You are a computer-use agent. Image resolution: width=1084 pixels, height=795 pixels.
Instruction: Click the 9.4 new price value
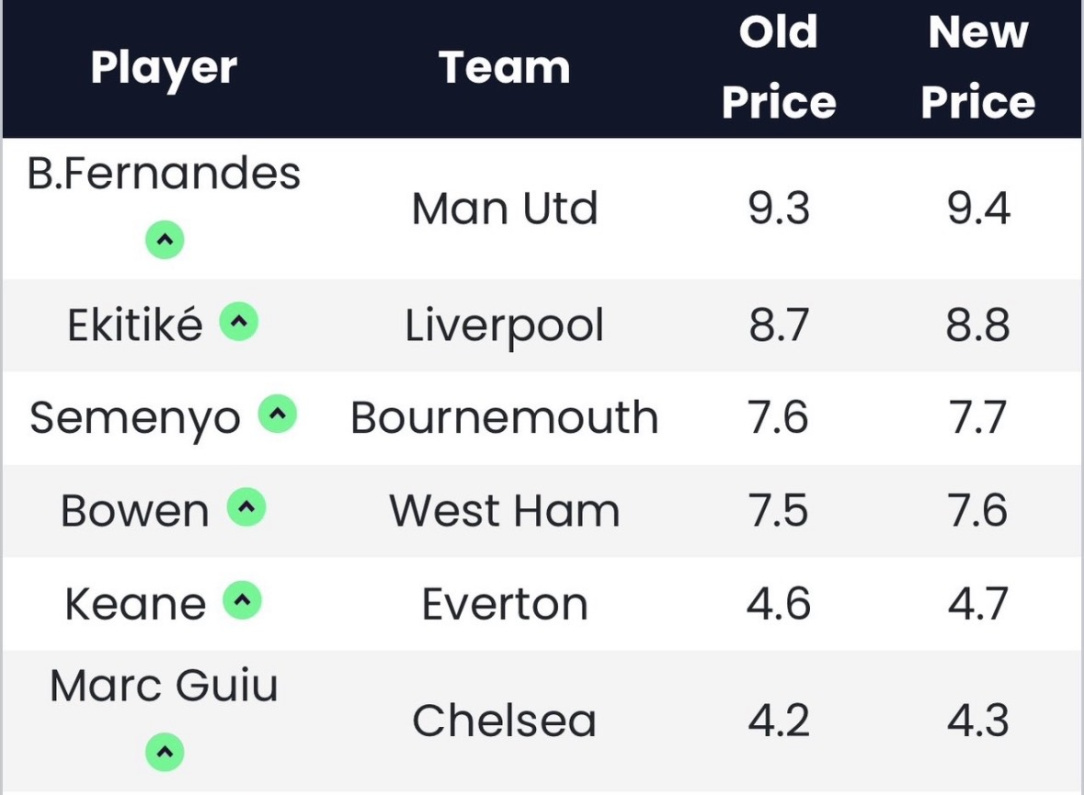click(x=977, y=209)
